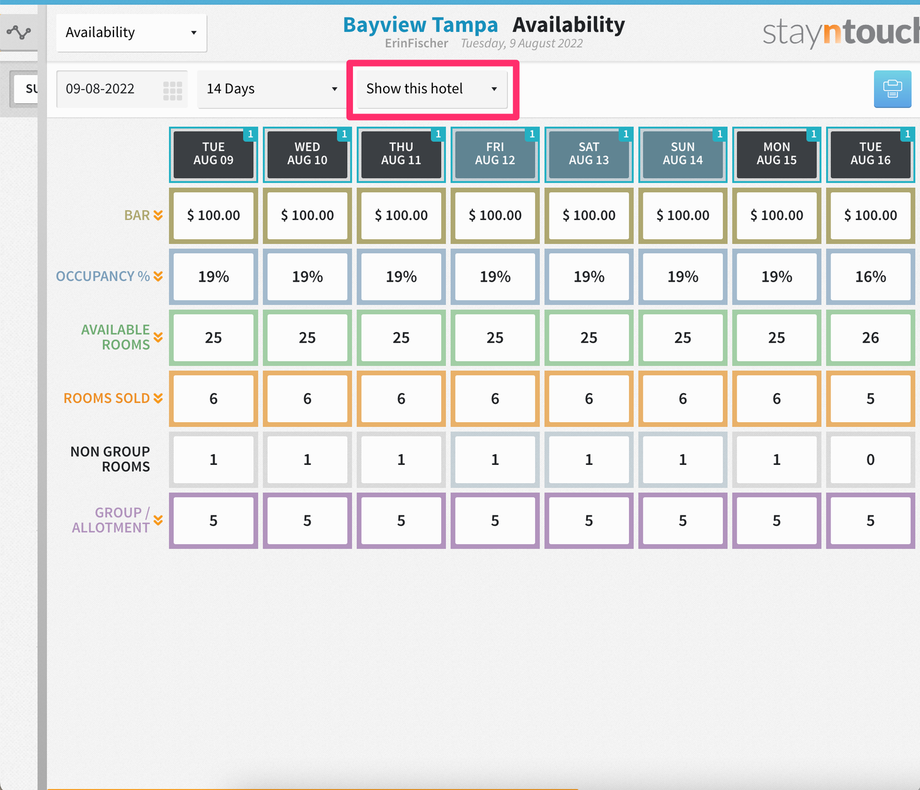Expand the Available Rooms row chevron
920x790 pixels.
158,337
